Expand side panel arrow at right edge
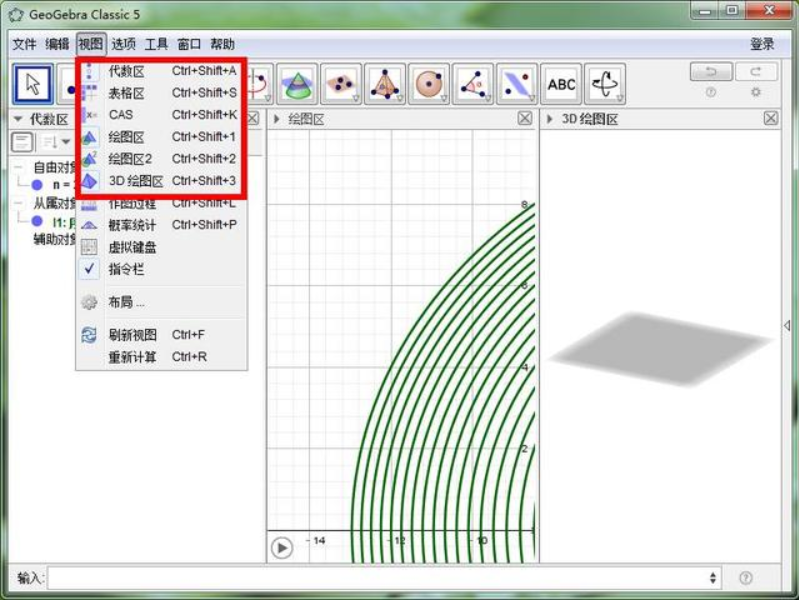Image resolution: width=799 pixels, height=600 pixels. click(x=787, y=325)
